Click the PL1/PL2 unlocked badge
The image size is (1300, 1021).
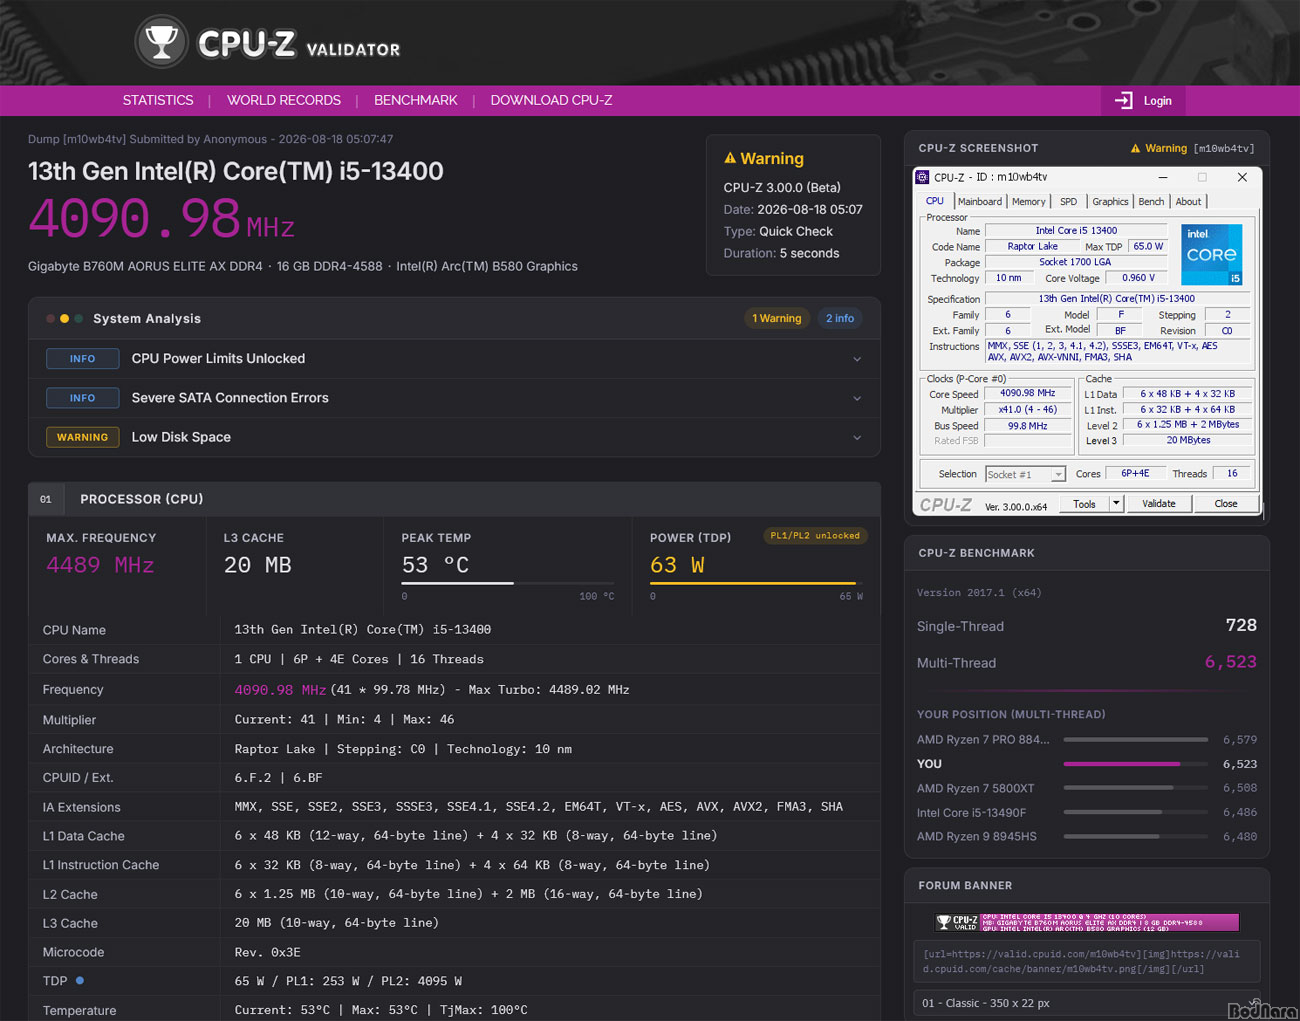click(x=815, y=535)
